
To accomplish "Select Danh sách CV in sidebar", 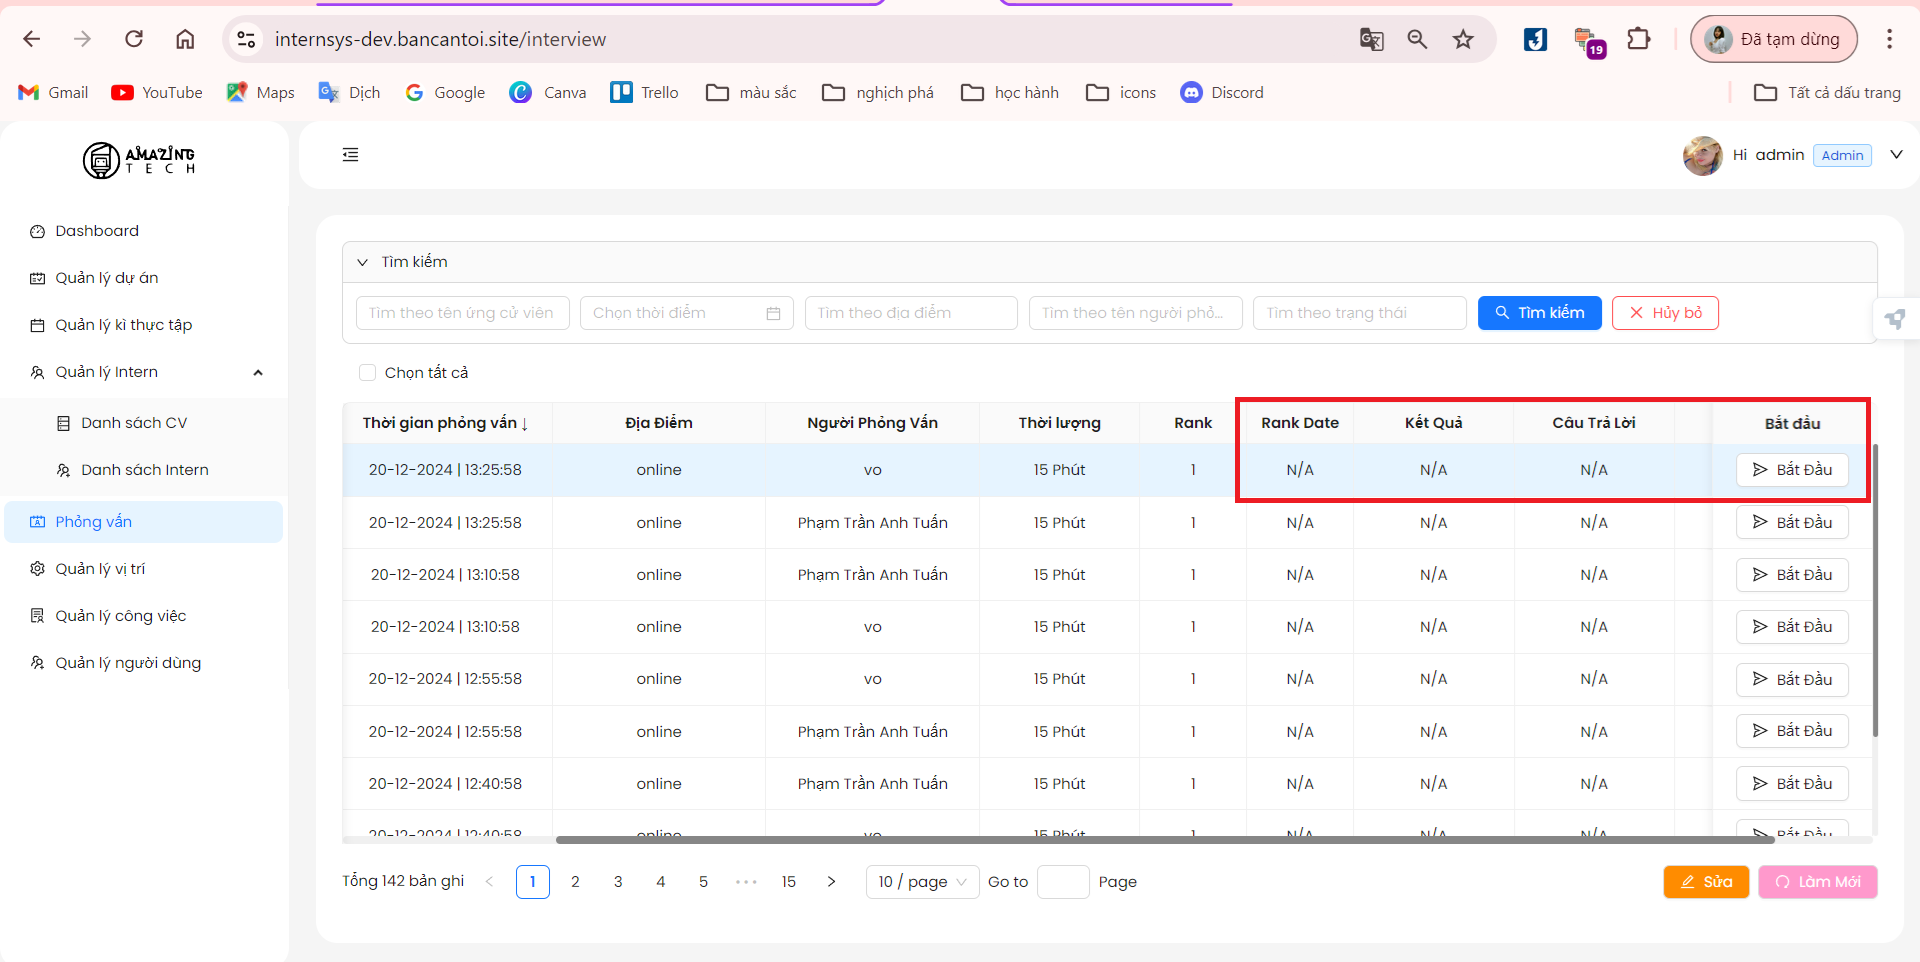I will [134, 423].
